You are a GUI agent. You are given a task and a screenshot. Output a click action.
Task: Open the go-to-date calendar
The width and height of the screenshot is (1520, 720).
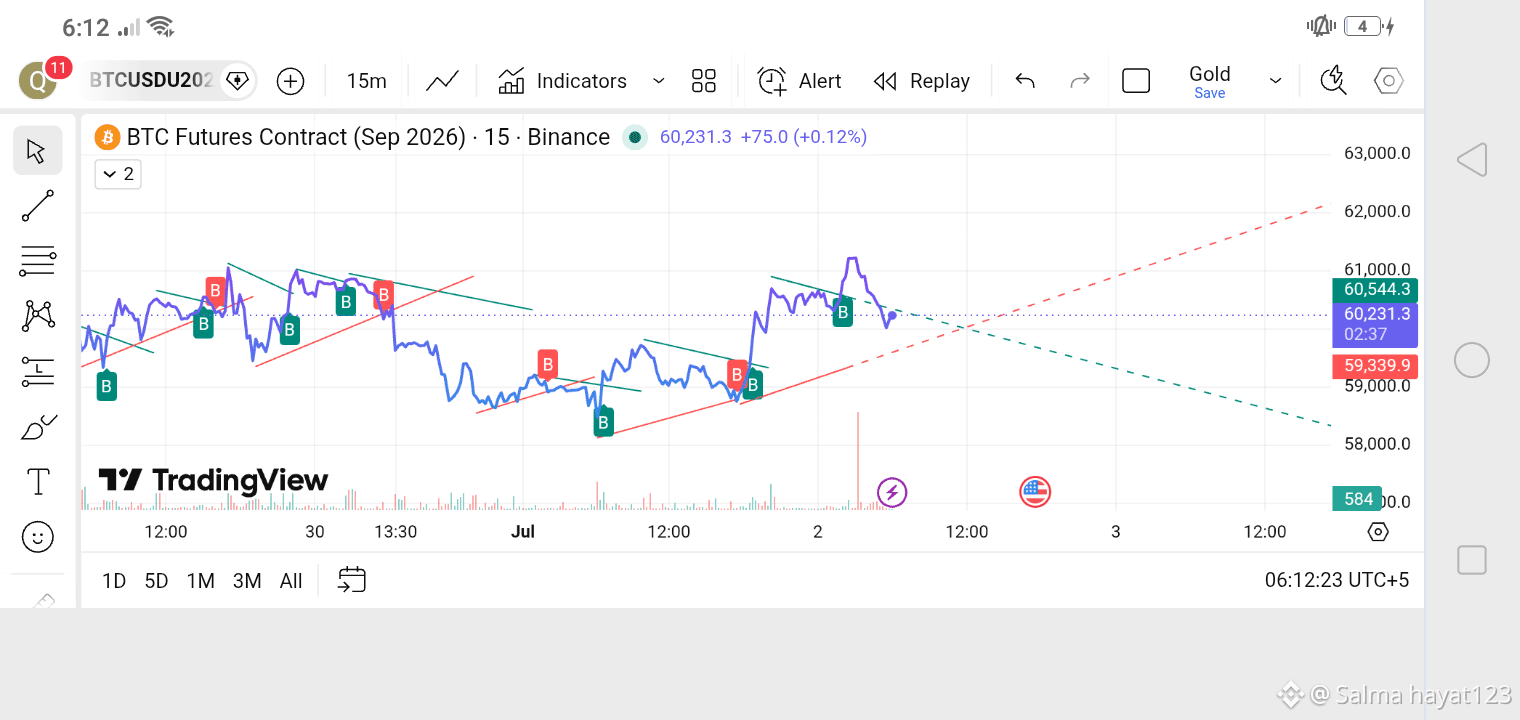click(x=352, y=580)
